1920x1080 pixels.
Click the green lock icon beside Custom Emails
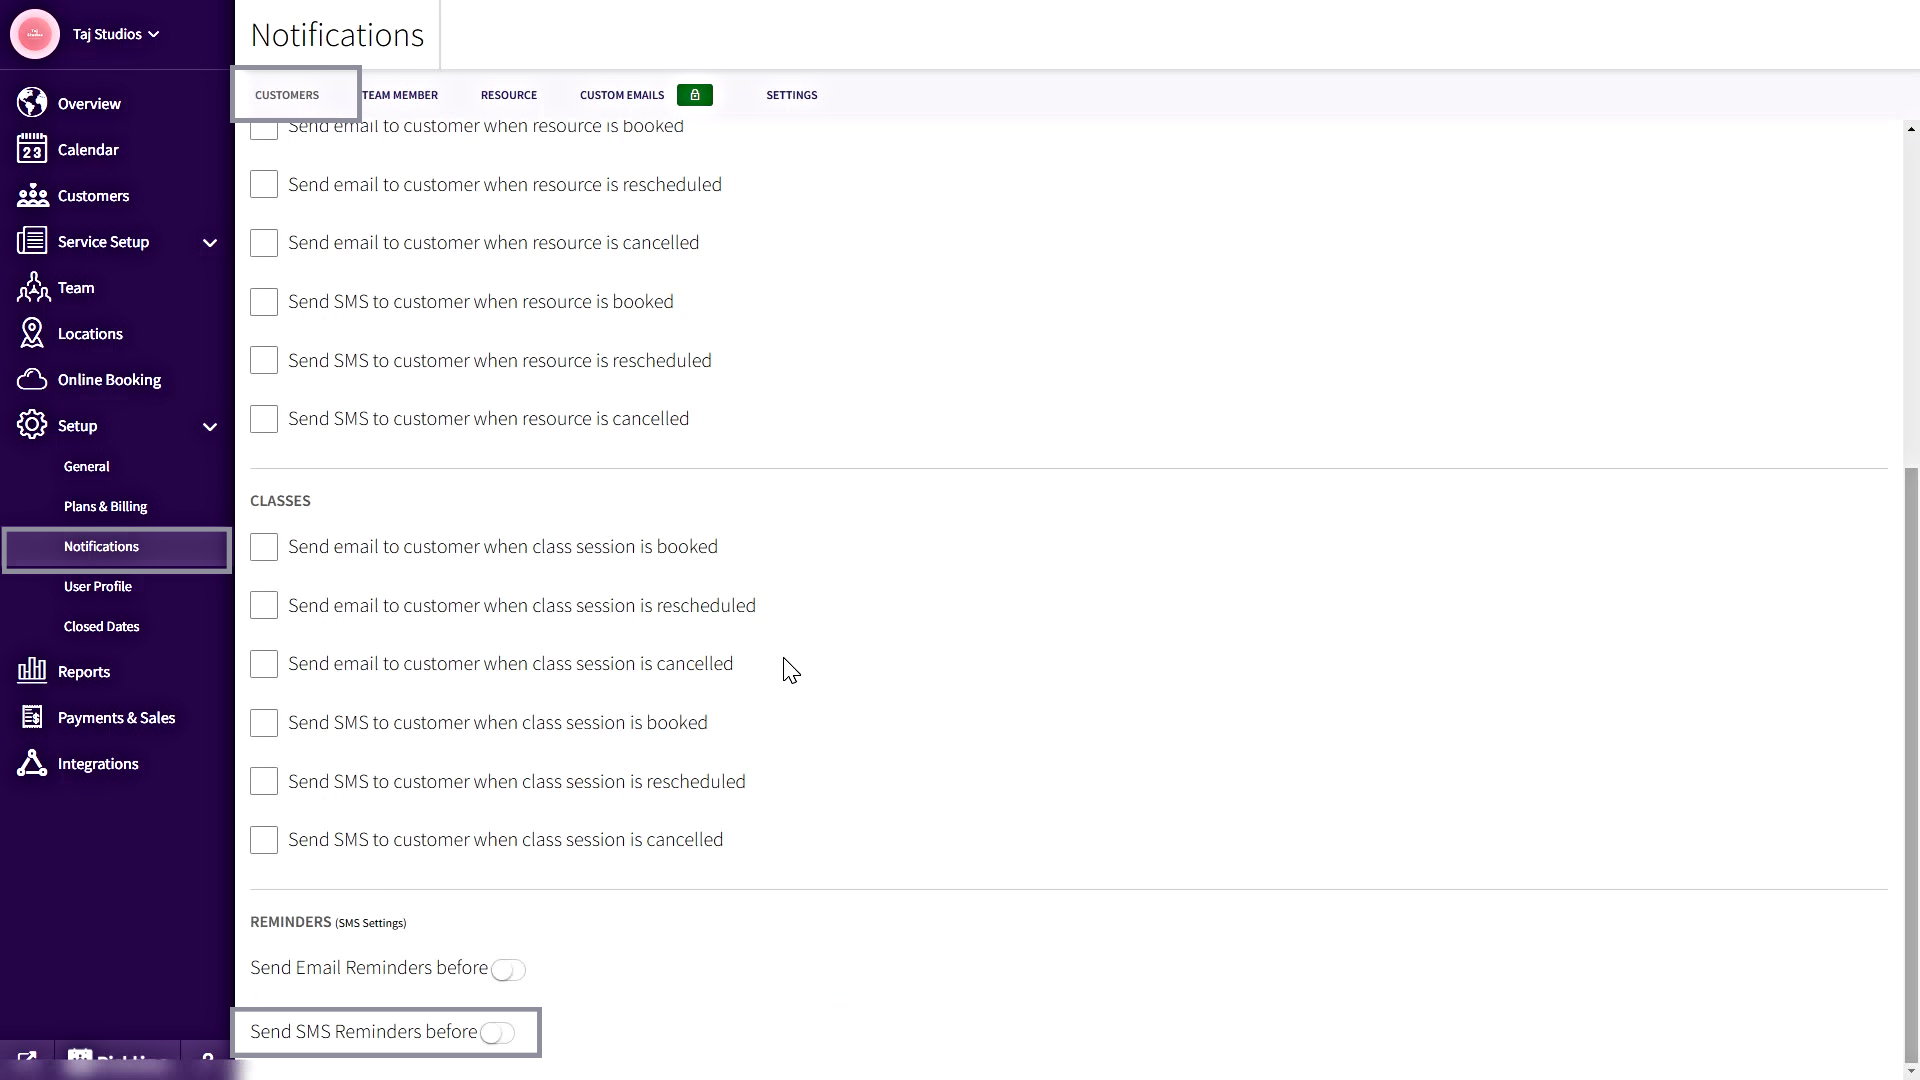(694, 95)
